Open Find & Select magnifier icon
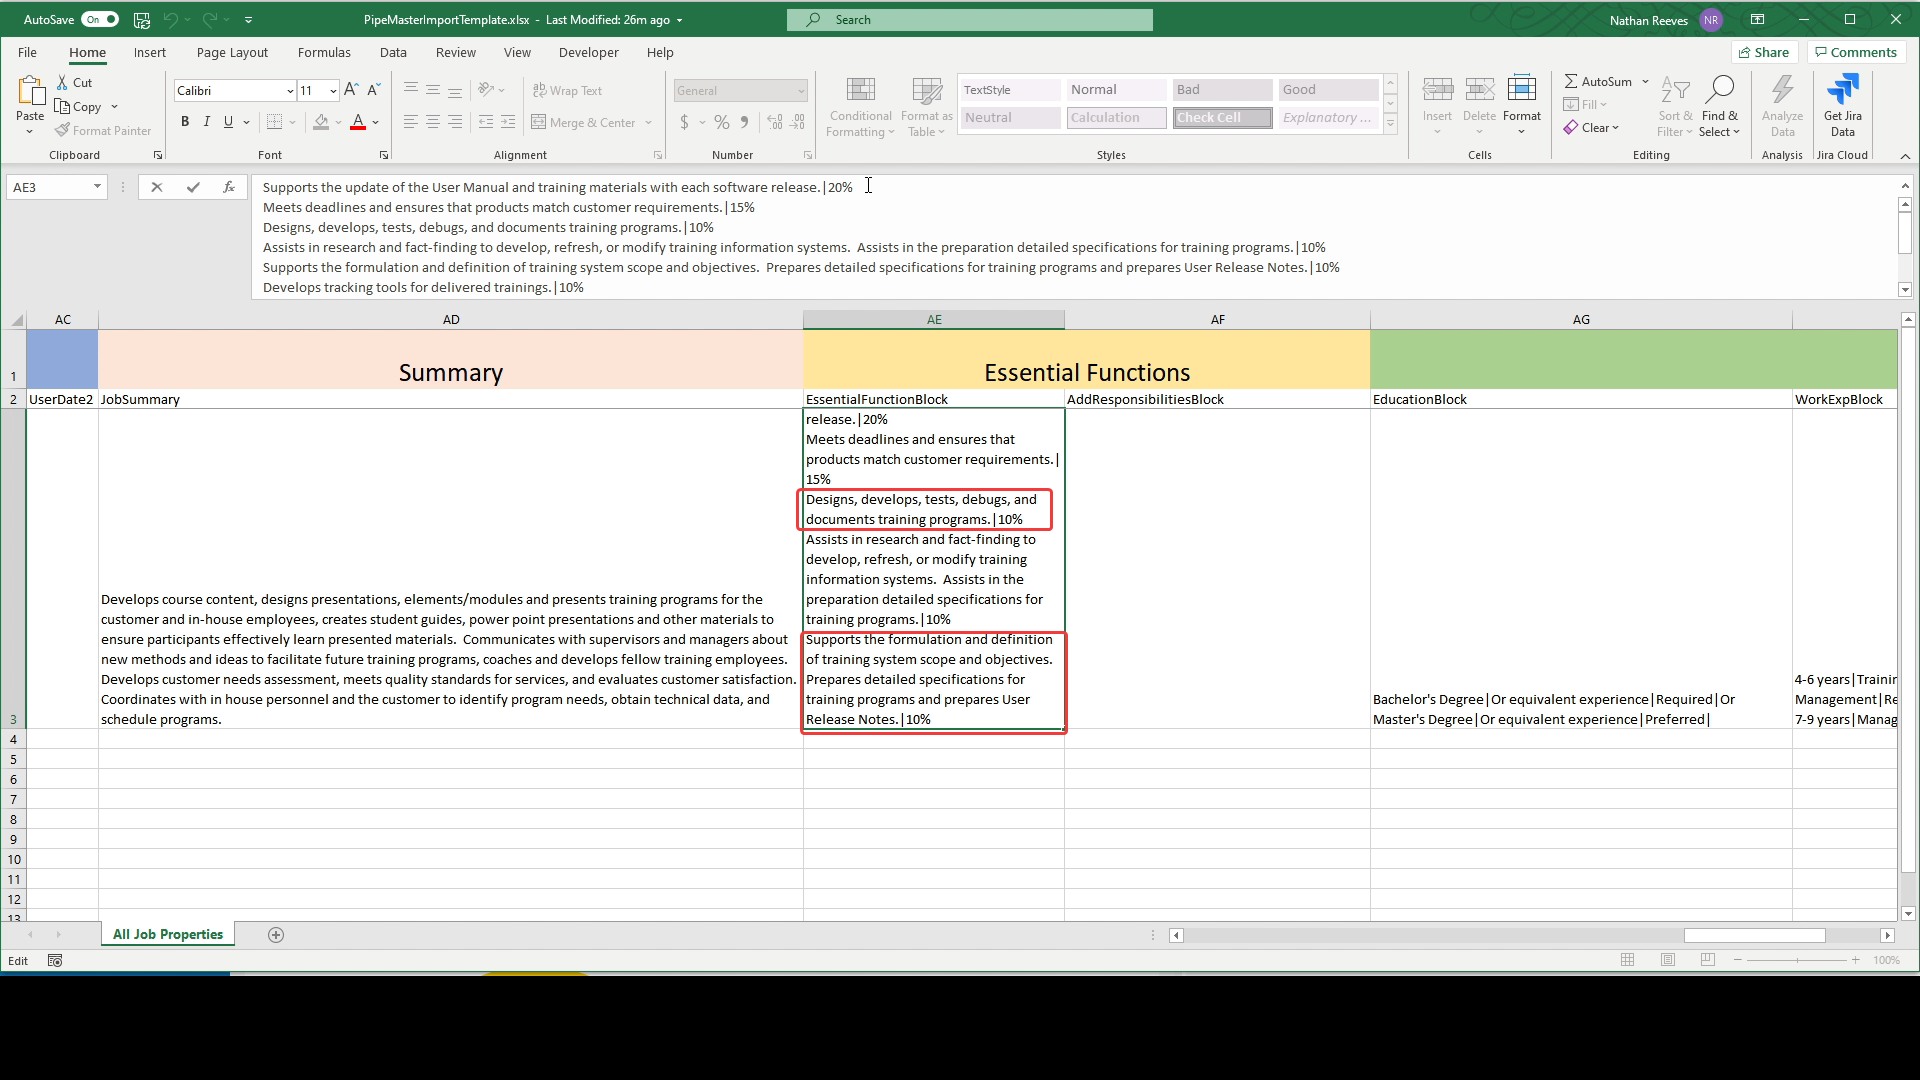Viewport: 1920px width, 1080px height. (1720, 90)
